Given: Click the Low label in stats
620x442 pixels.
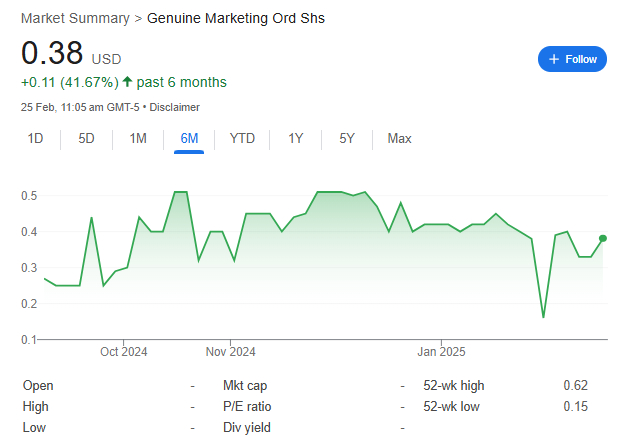Looking at the screenshot, I should pyautogui.click(x=34, y=427).
